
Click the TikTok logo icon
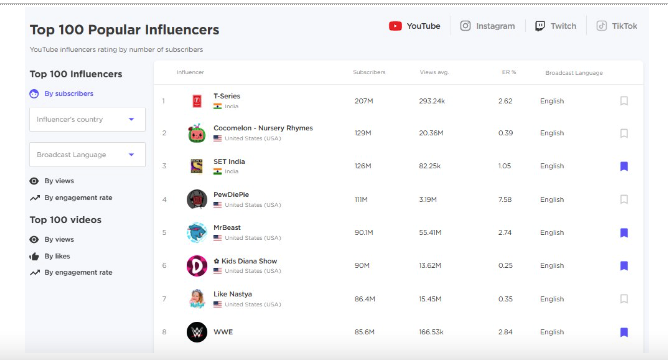[602, 26]
